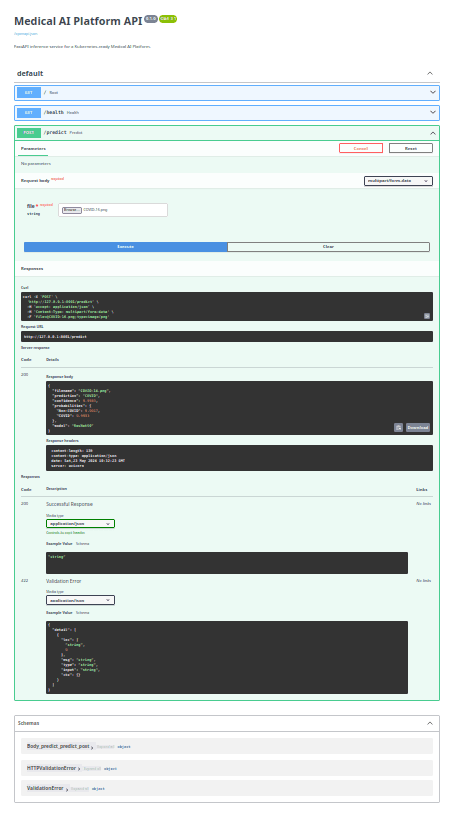
Task: Collapse the Schemas section
Action: [x=430, y=723]
